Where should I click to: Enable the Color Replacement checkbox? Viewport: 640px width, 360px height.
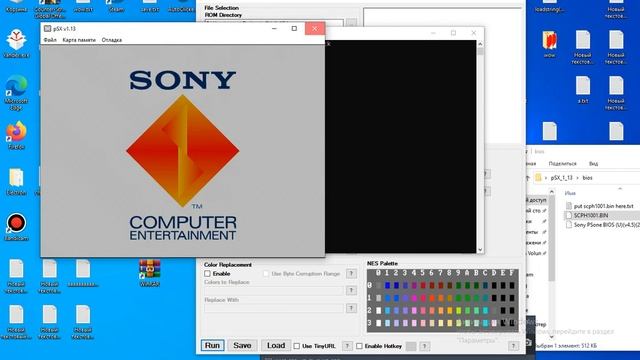(x=207, y=273)
